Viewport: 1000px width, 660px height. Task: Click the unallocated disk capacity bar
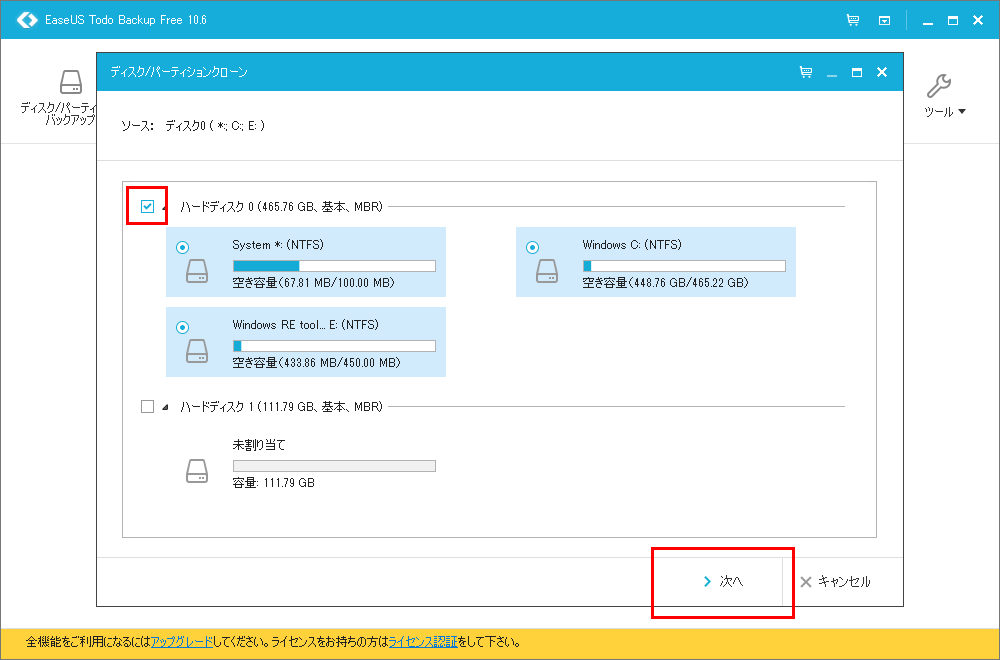click(x=334, y=466)
